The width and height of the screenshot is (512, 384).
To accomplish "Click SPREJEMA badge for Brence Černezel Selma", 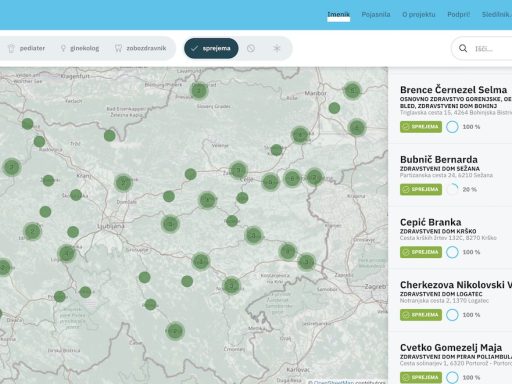I will pyautogui.click(x=421, y=127).
